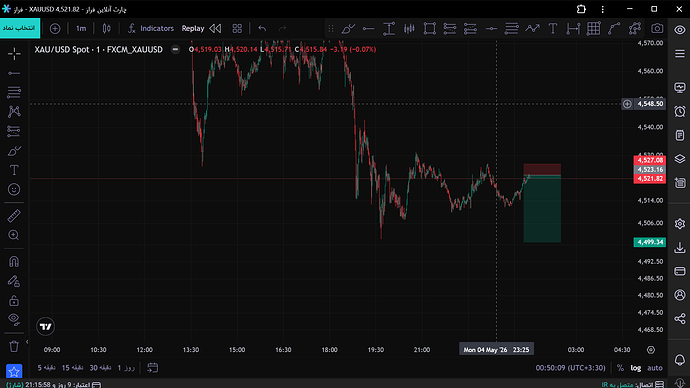Redo the chart action
This screenshot has width=690, height=388.
click(x=283, y=29)
